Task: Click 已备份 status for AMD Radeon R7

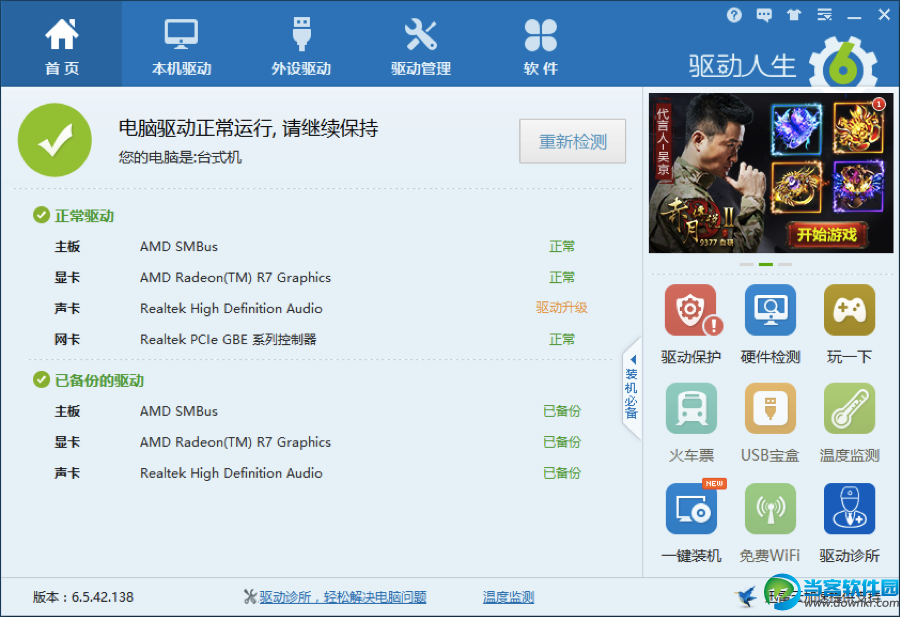Action: pos(562,442)
